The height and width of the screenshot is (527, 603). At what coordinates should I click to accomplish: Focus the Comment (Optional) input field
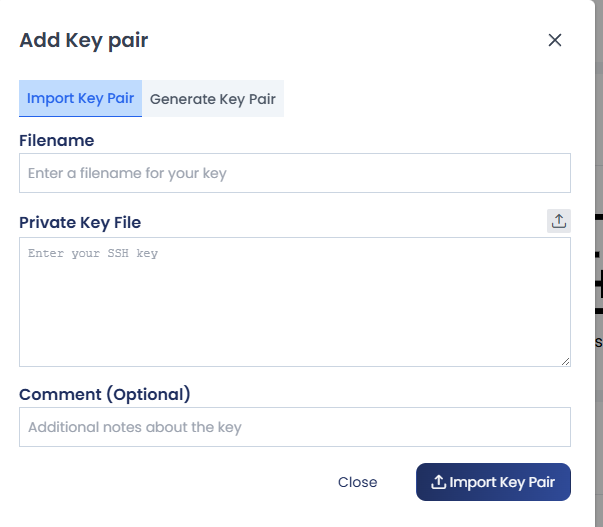pos(295,427)
